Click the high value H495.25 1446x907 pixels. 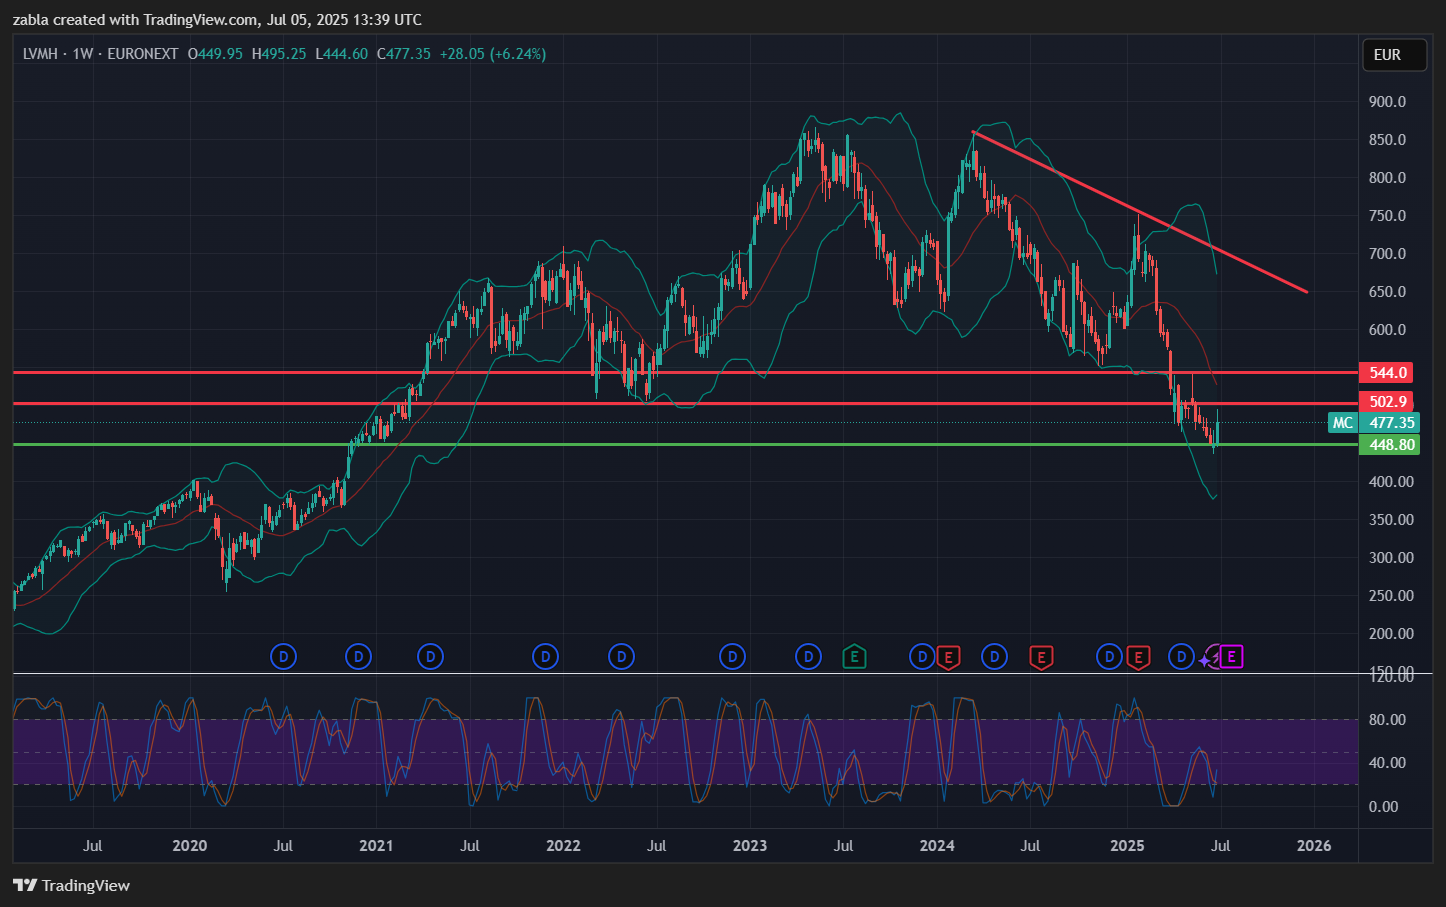(x=279, y=54)
